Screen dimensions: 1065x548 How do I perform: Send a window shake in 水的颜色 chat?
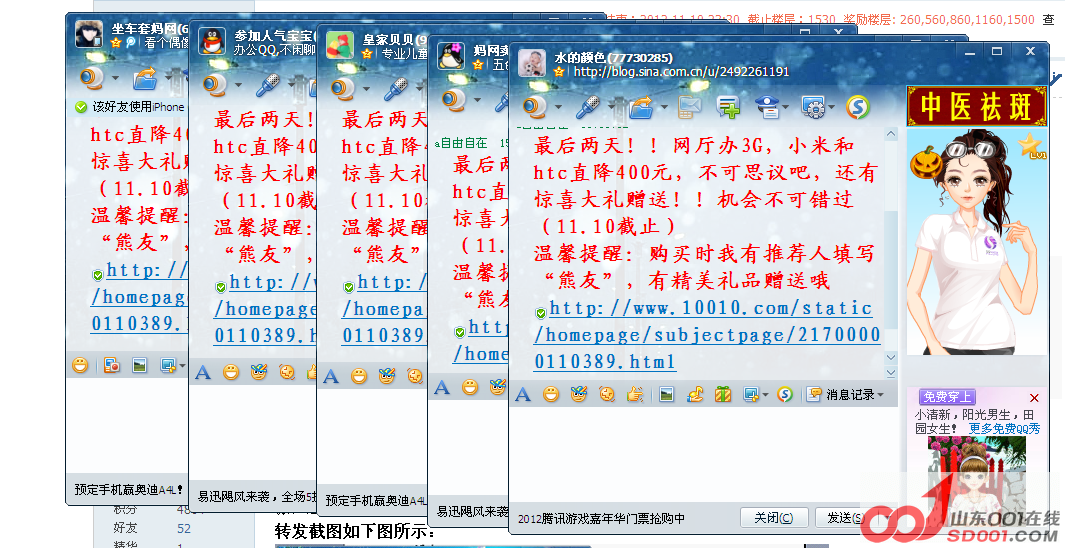click(607, 395)
